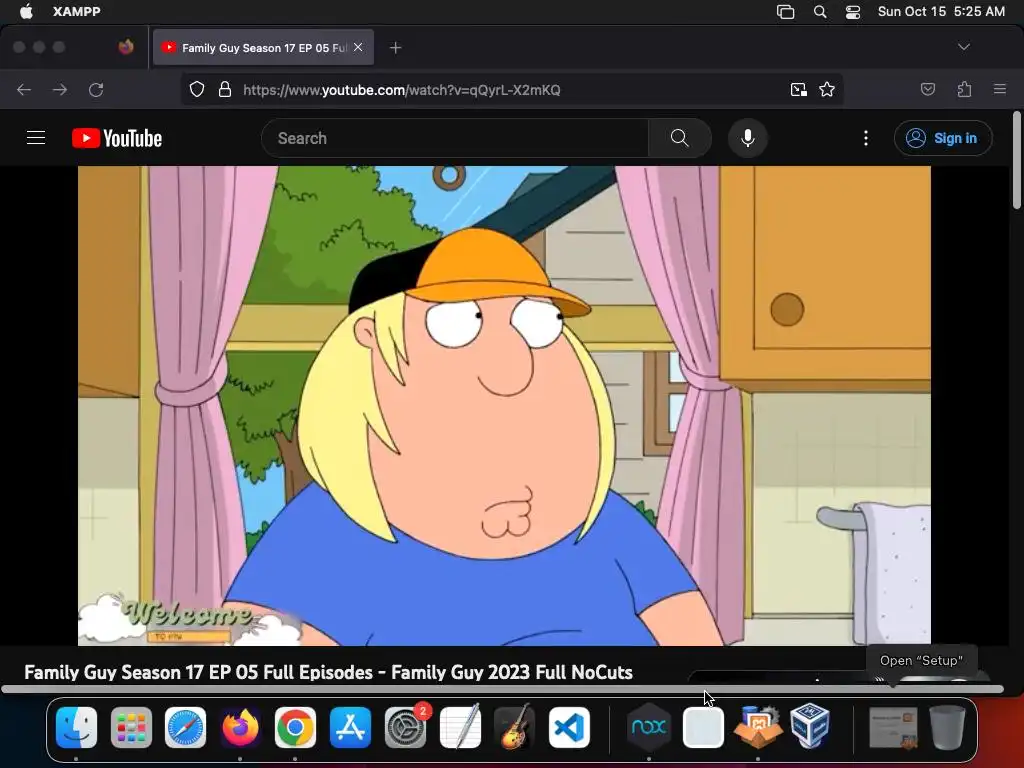The image size is (1024, 768).
Task: Launch VirtualBox from the dock
Action: [810, 726]
